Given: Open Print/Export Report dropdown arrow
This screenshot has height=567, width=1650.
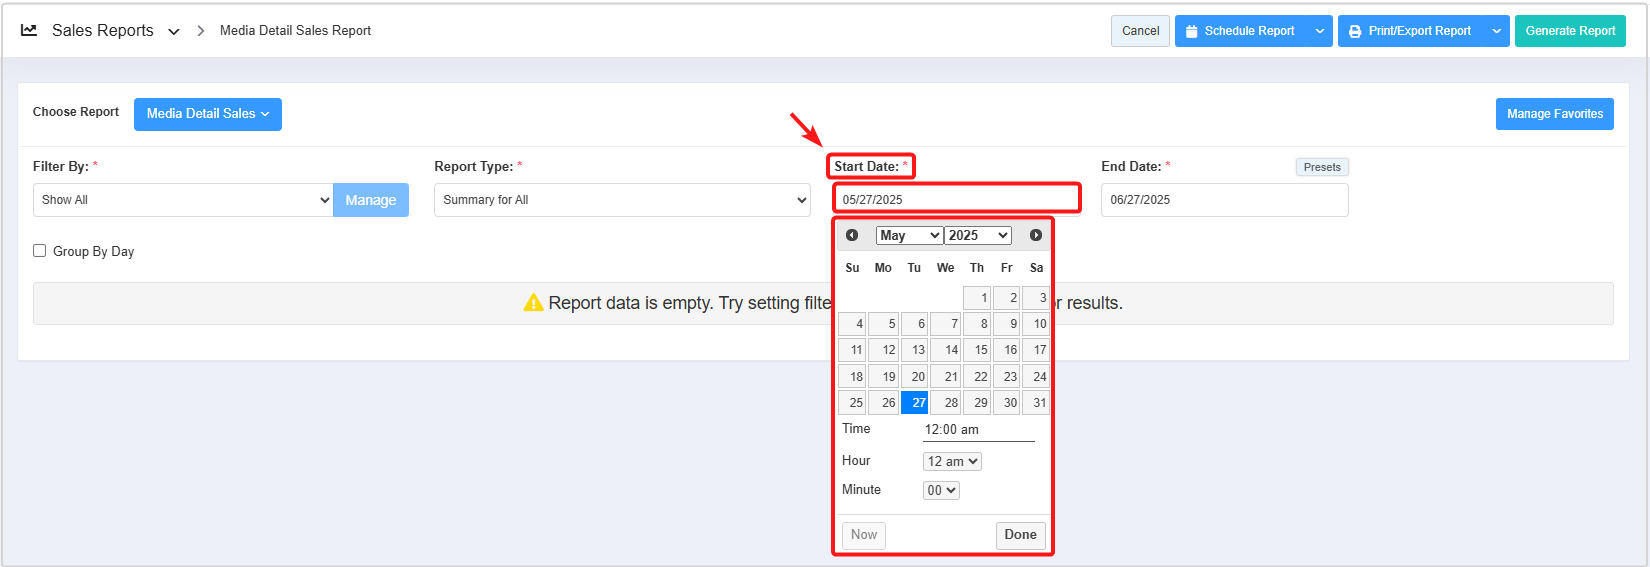Looking at the screenshot, I should (1496, 31).
